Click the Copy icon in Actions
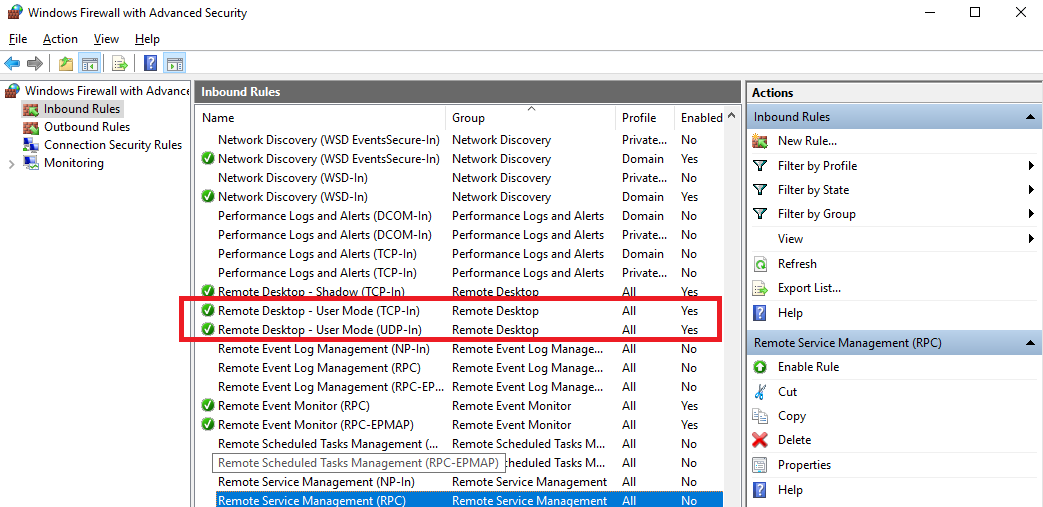Image resolution: width=1043 pixels, height=507 pixels. click(x=760, y=416)
